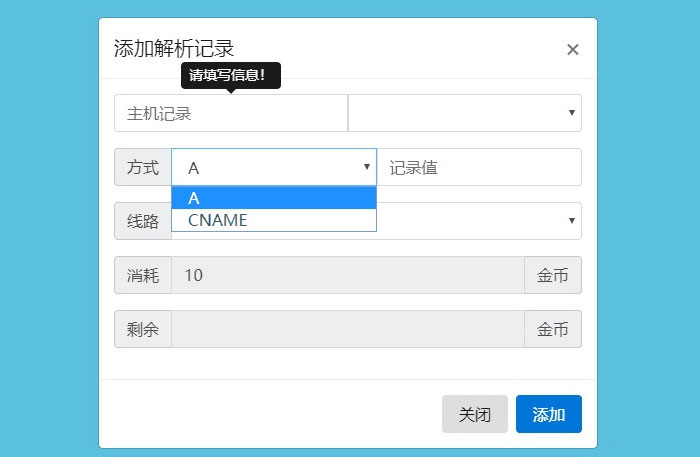
Task: Click the 主机记录 host record input
Action: coord(230,113)
